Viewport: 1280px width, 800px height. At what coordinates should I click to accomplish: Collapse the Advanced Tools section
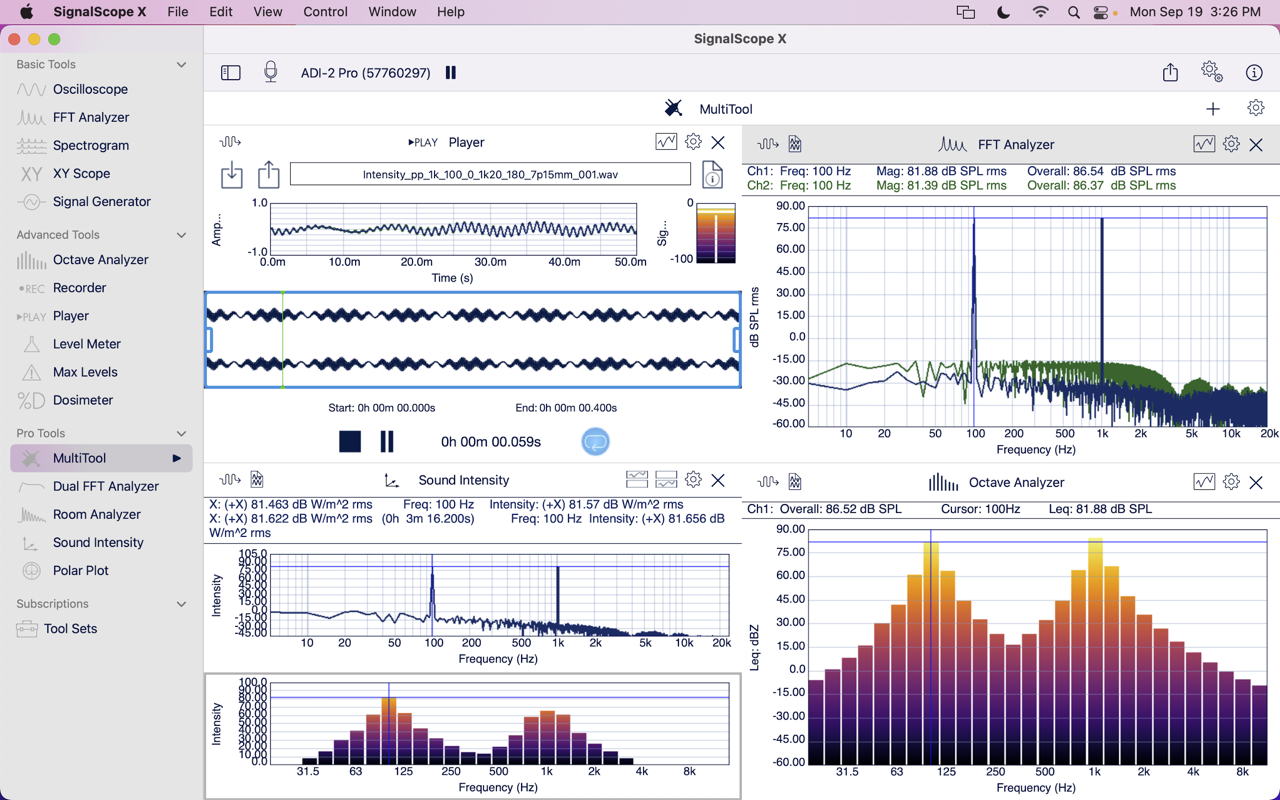[181, 235]
